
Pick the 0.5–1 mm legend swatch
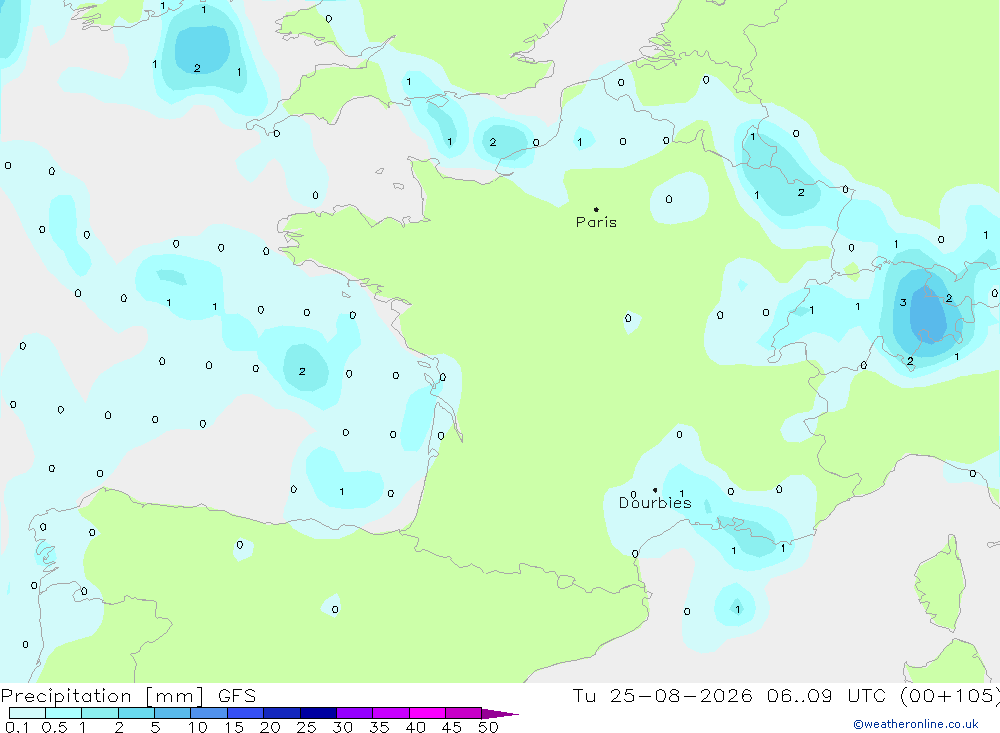coord(63,713)
